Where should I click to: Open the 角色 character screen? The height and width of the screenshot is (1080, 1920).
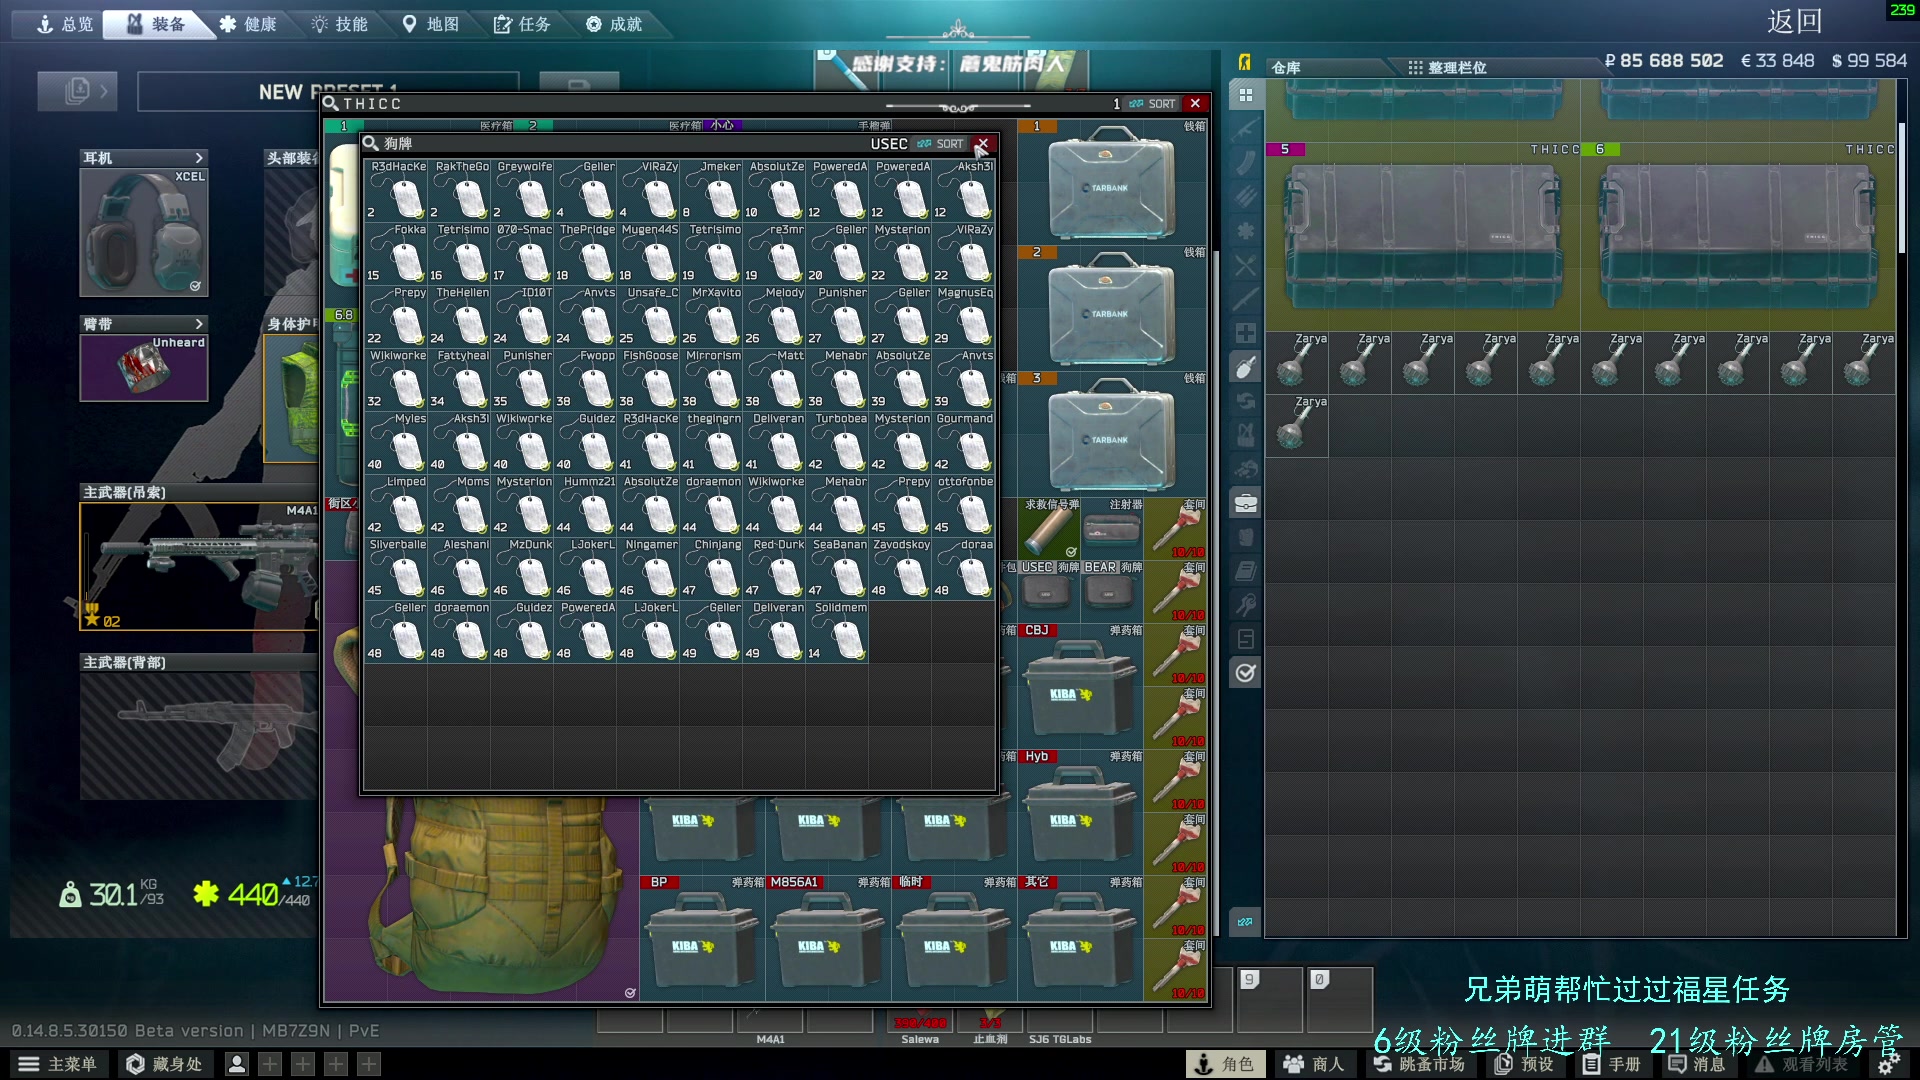point(1225,1064)
